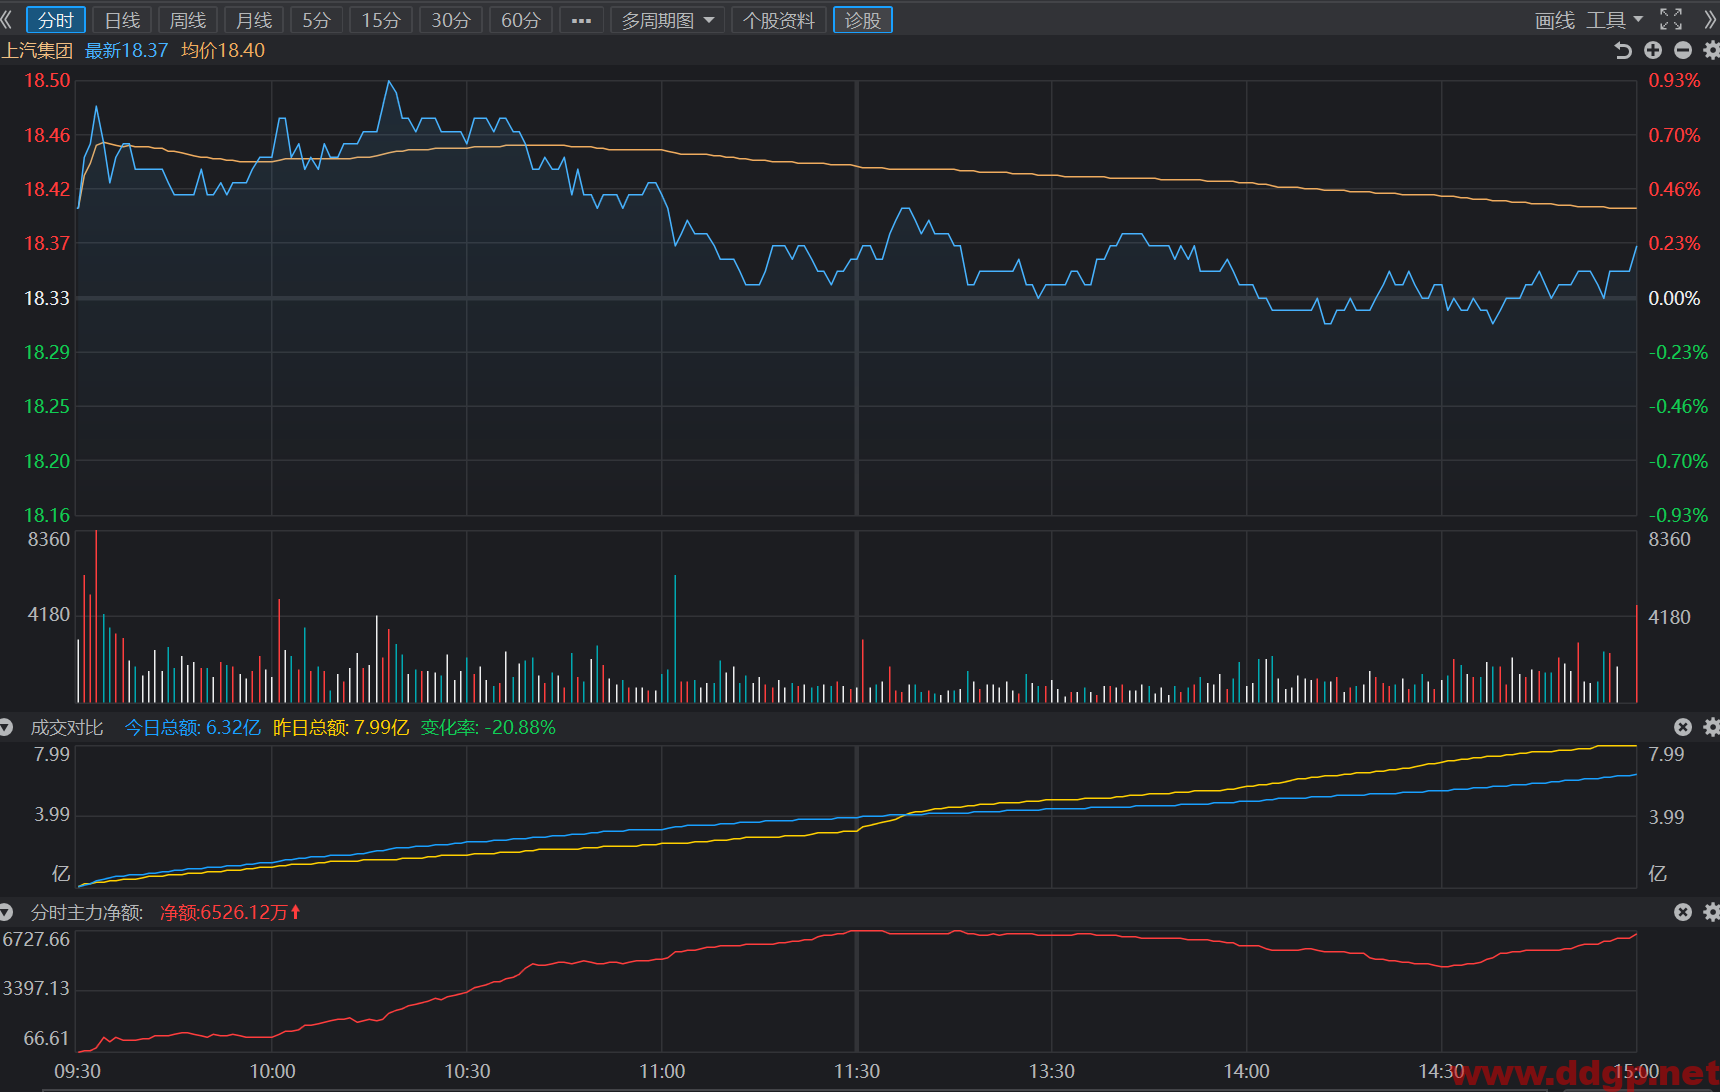The height and width of the screenshot is (1092, 1720).
Task: Open the 工具 dropdown menu
Action: (x=1614, y=20)
